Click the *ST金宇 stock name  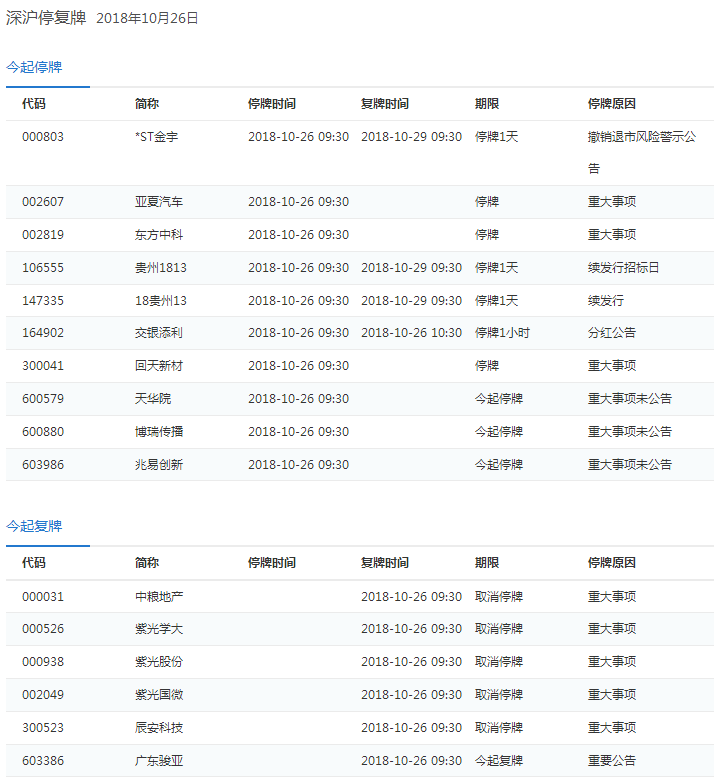coord(156,137)
